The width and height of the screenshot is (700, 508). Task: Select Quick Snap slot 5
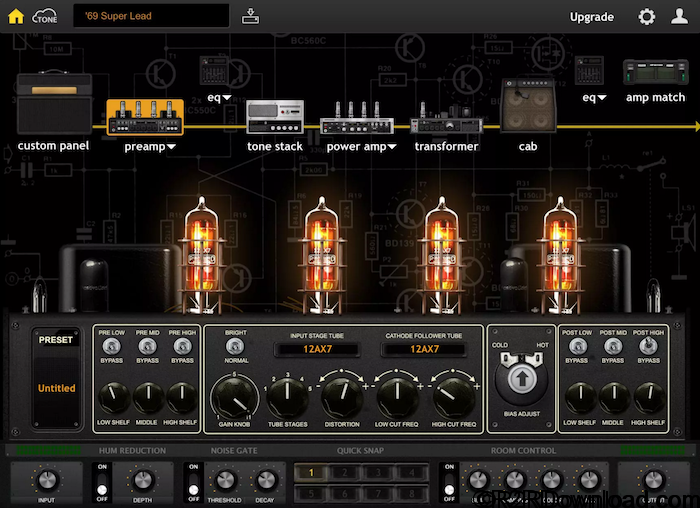coord(311,493)
